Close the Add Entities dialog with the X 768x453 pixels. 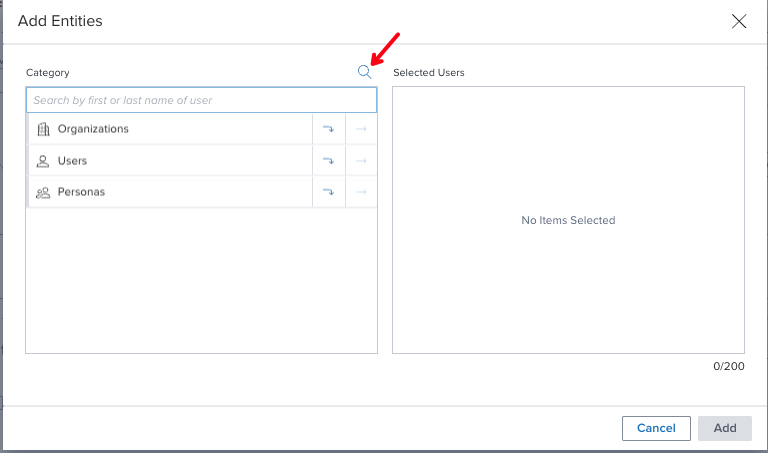point(739,21)
